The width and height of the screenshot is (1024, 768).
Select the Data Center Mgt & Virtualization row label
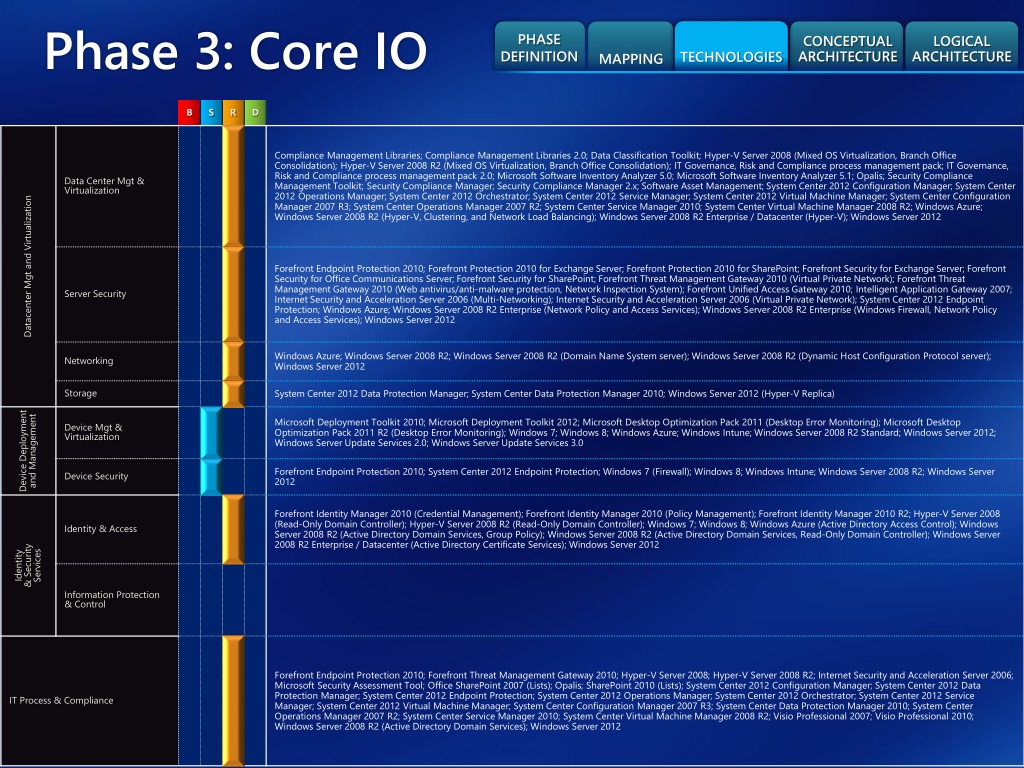pyautogui.click(x=104, y=185)
